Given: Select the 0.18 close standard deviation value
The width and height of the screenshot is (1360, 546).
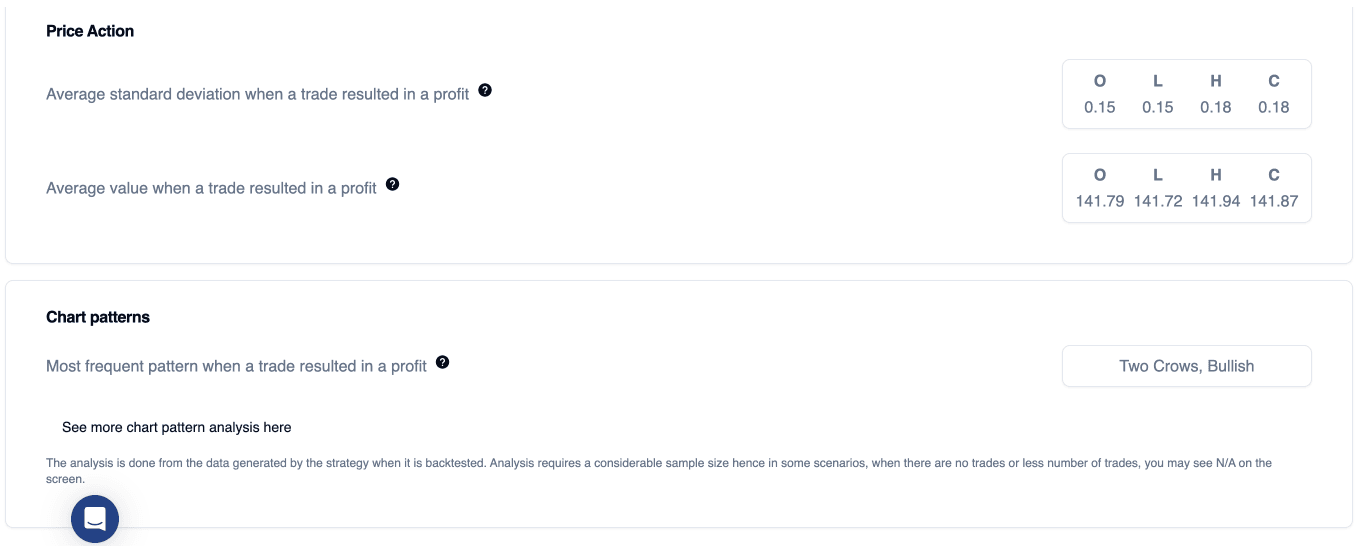Looking at the screenshot, I should pos(1274,107).
